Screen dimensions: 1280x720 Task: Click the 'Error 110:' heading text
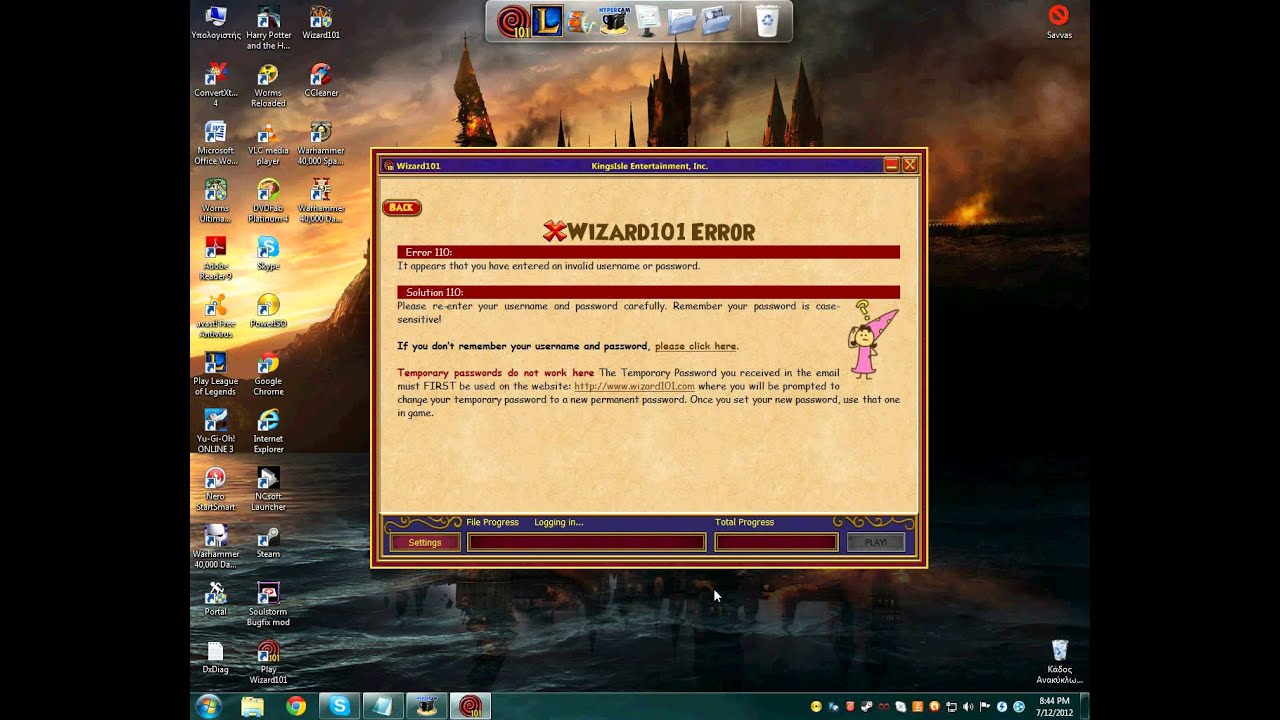[x=429, y=253]
